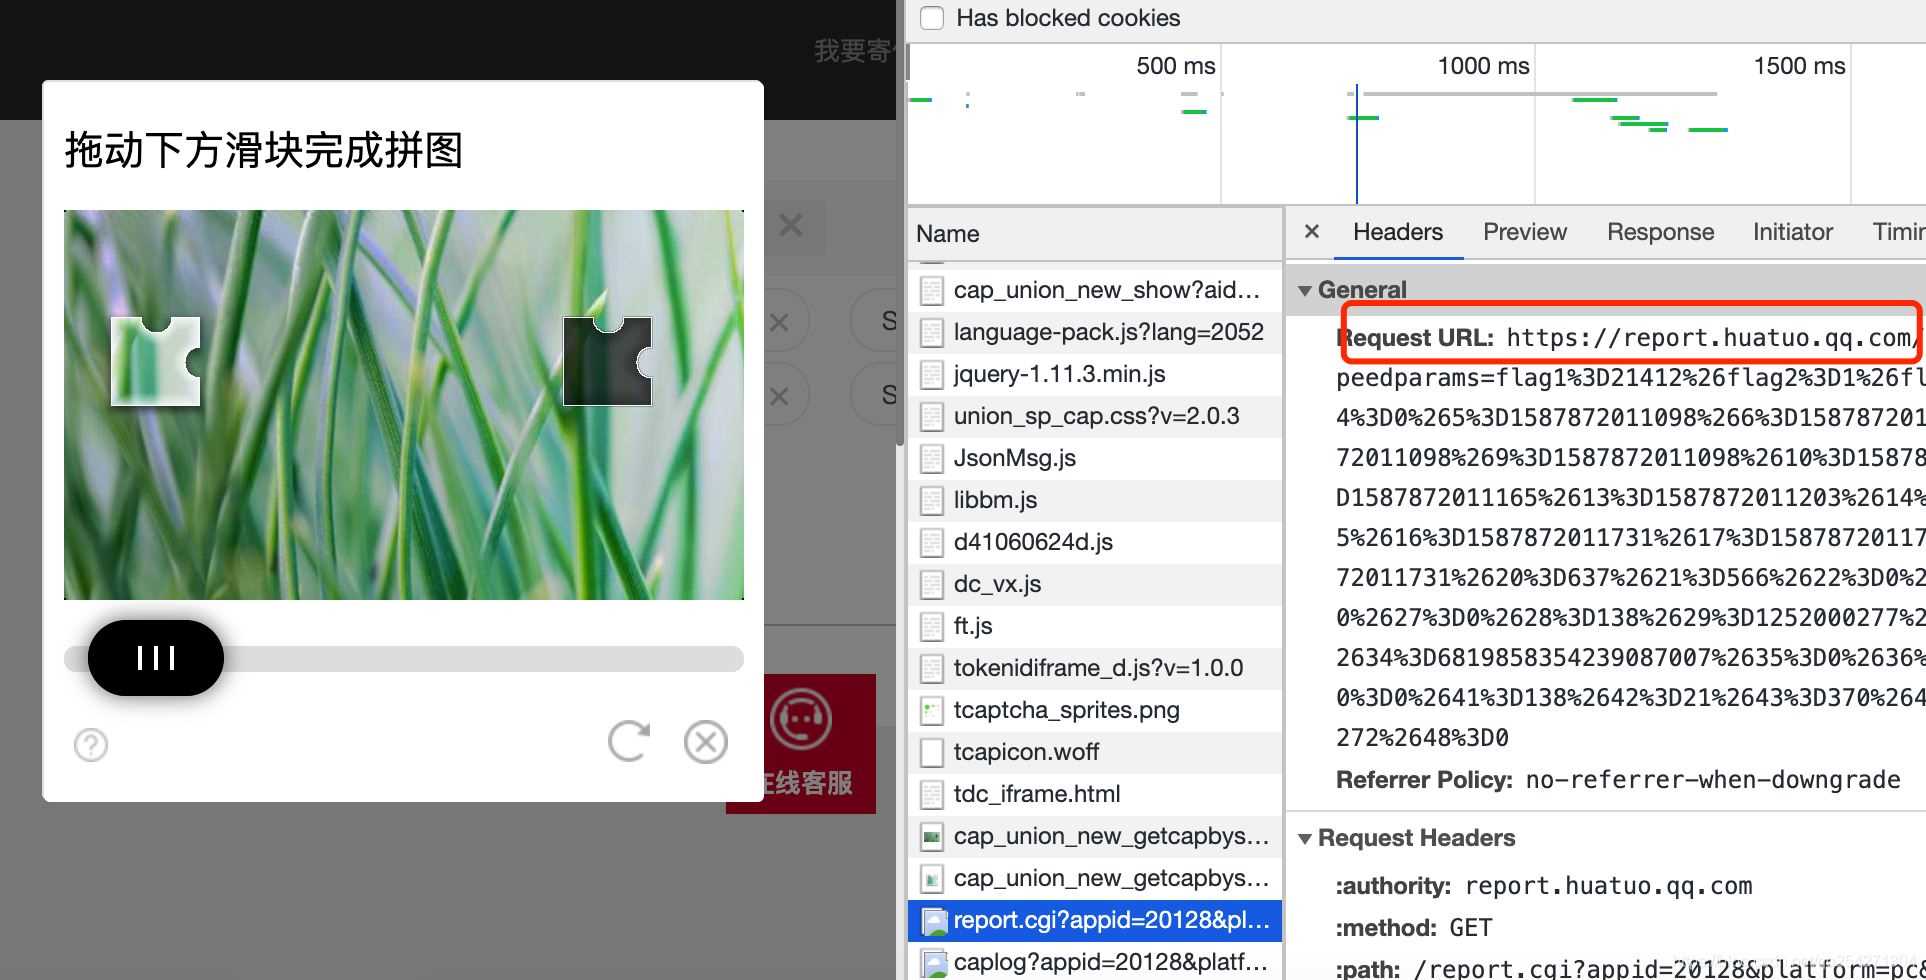Screen dimensions: 1926x980
Task: Click the file icon beside union_sp_cap.css
Action: click(932, 417)
